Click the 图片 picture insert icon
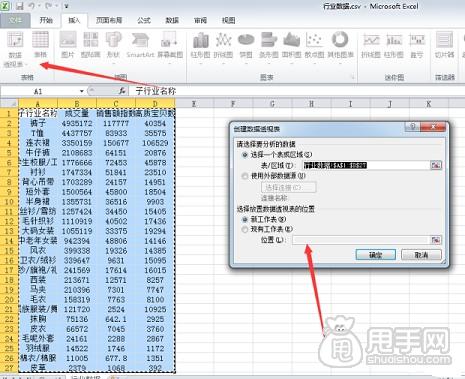This screenshot has height=379, width=465. (68, 45)
